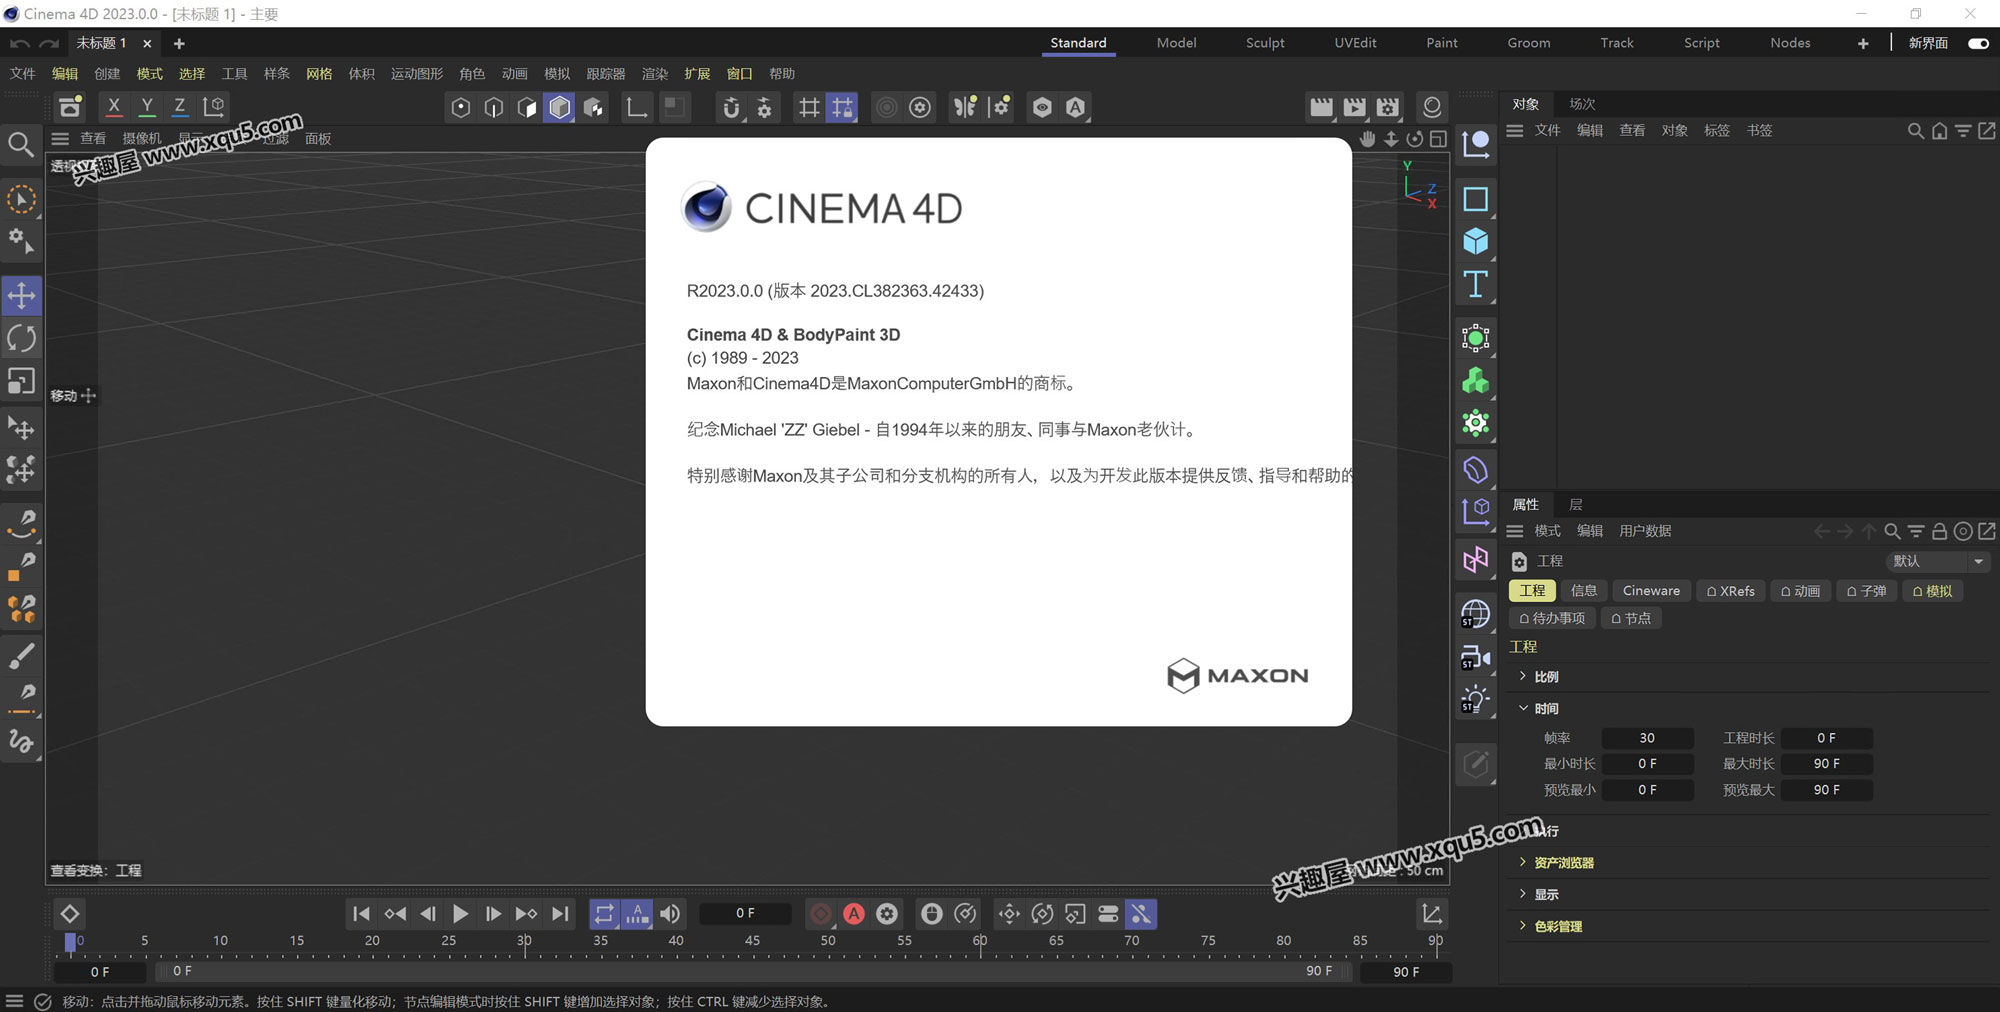2000x1012 pixels.
Task: Click frame 45 on the timeline ruler
Action: tap(752, 941)
